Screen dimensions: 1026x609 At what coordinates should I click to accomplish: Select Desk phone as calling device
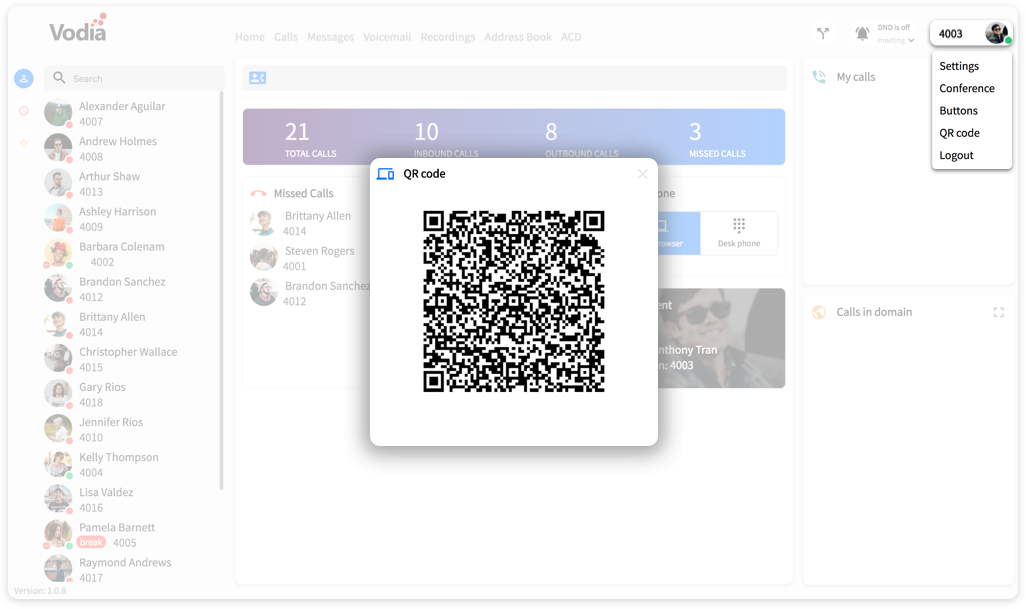click(x=739, y=233)
